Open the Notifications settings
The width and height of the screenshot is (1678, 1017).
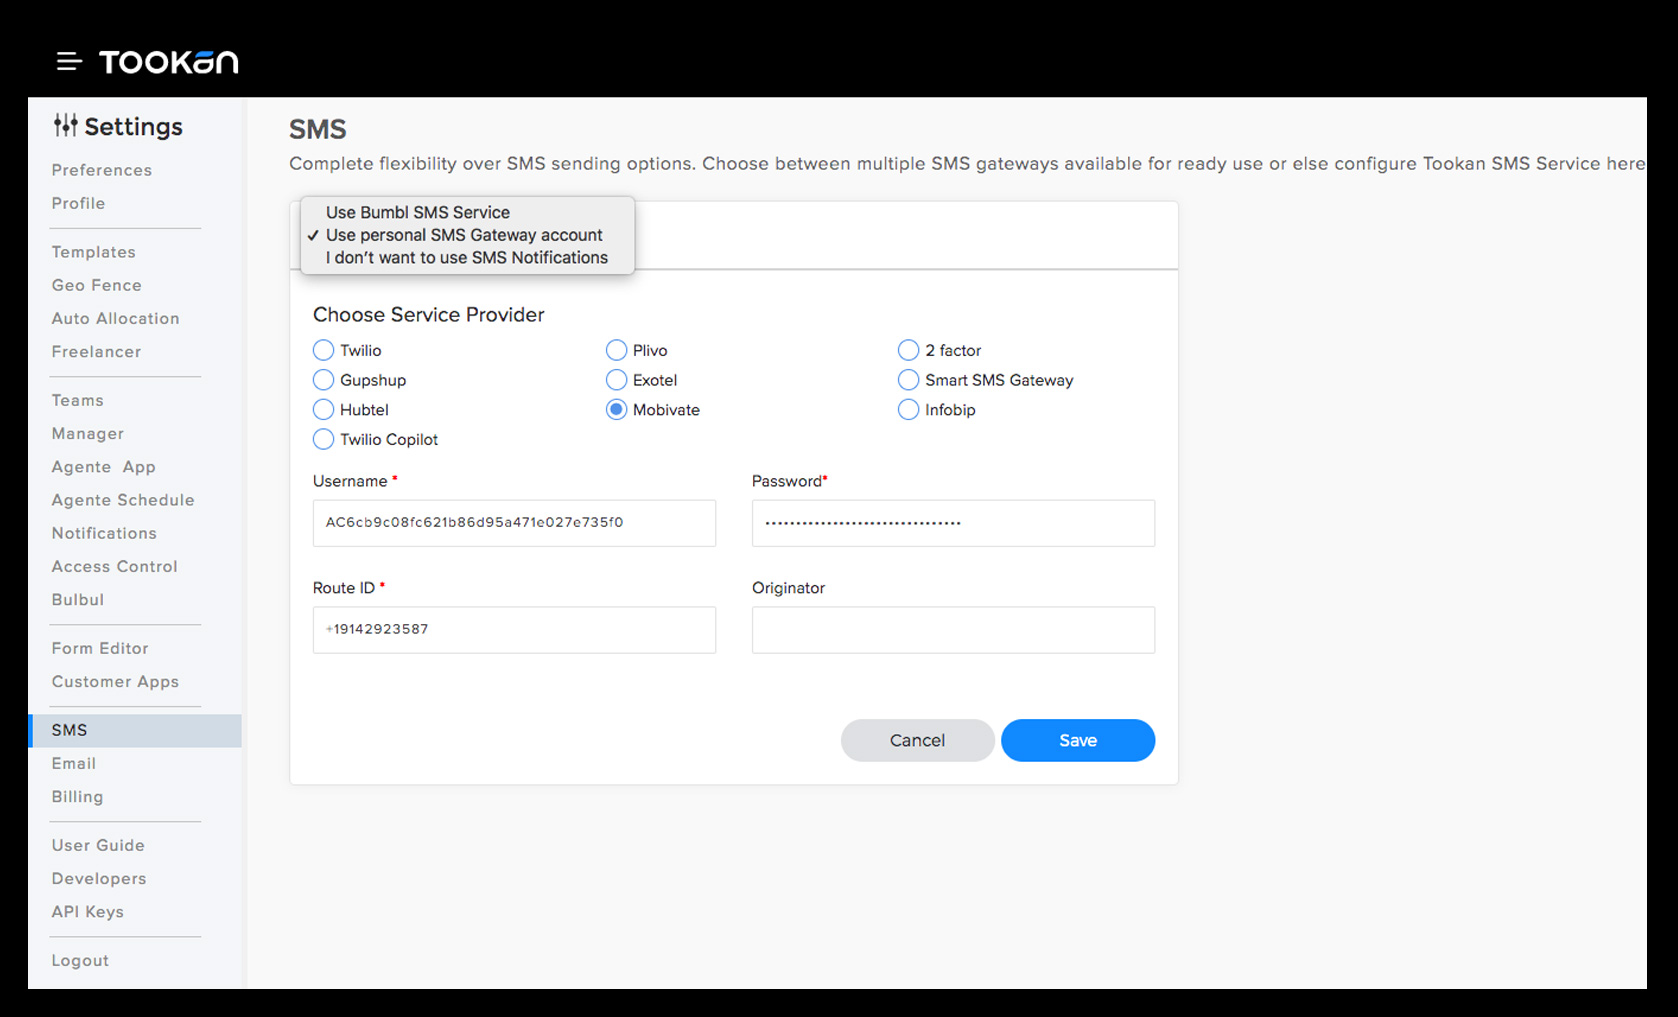(x=104, y=533)
